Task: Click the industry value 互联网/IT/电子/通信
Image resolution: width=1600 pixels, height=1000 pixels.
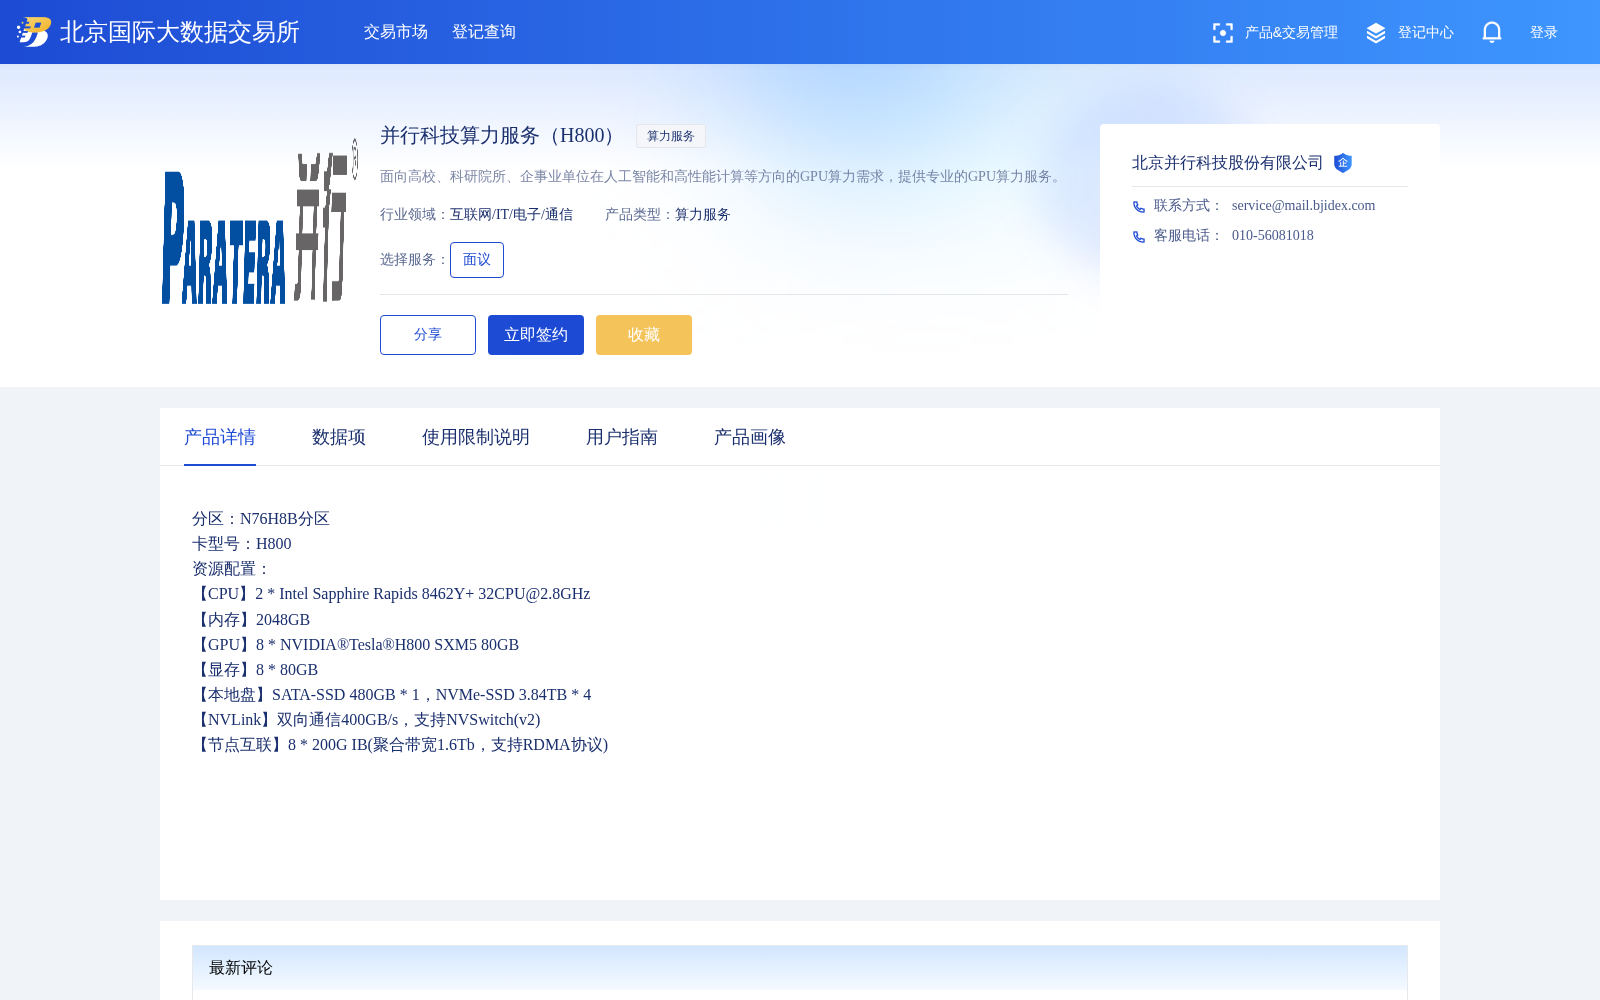Action: pyautogui.click(x=511, y=215)
